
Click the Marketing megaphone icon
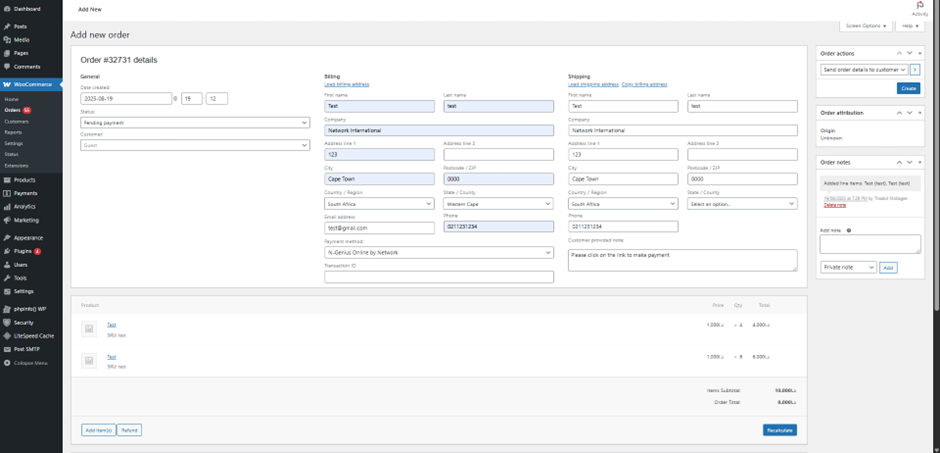[x=7, y=220]
